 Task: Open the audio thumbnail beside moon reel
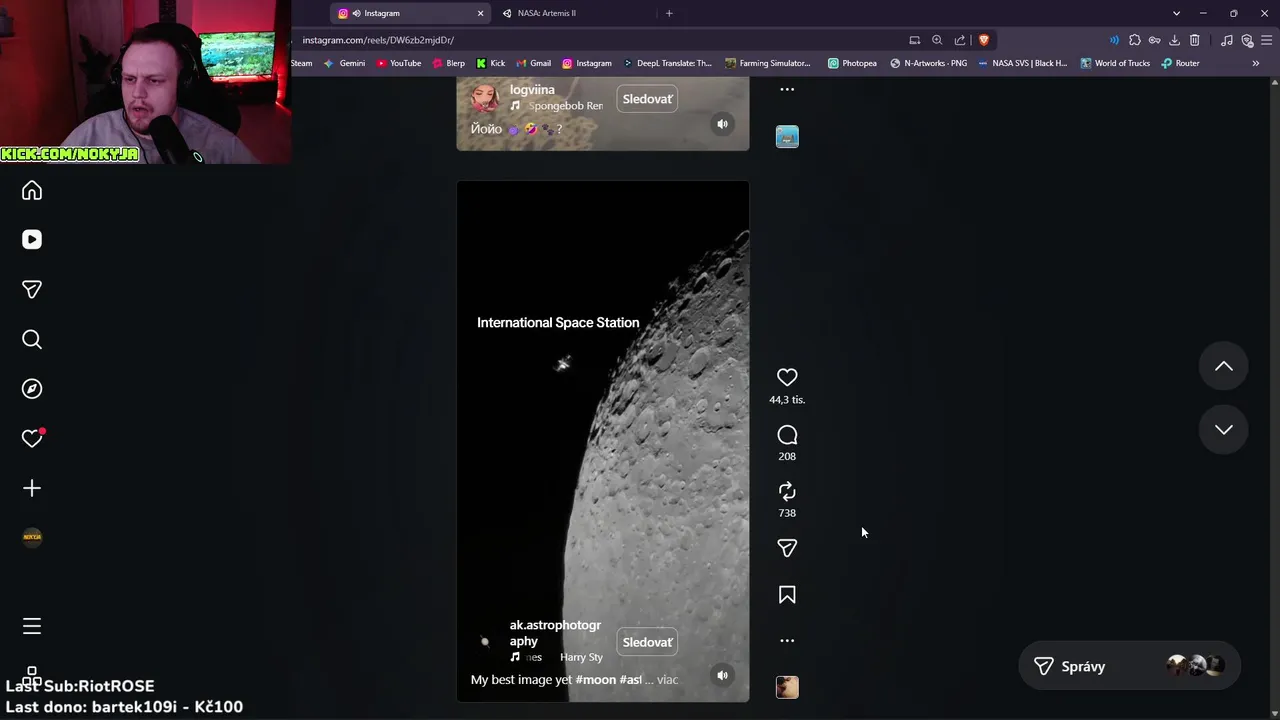pyautogui.click(x=787, y=687)
